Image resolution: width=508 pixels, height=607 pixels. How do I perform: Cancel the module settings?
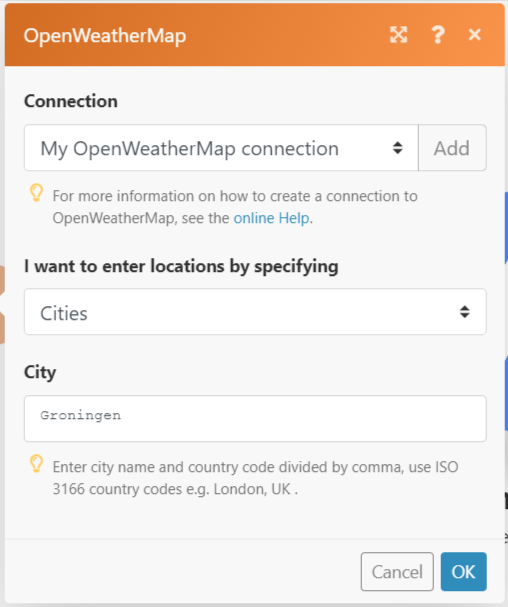[x=397, y=571]
